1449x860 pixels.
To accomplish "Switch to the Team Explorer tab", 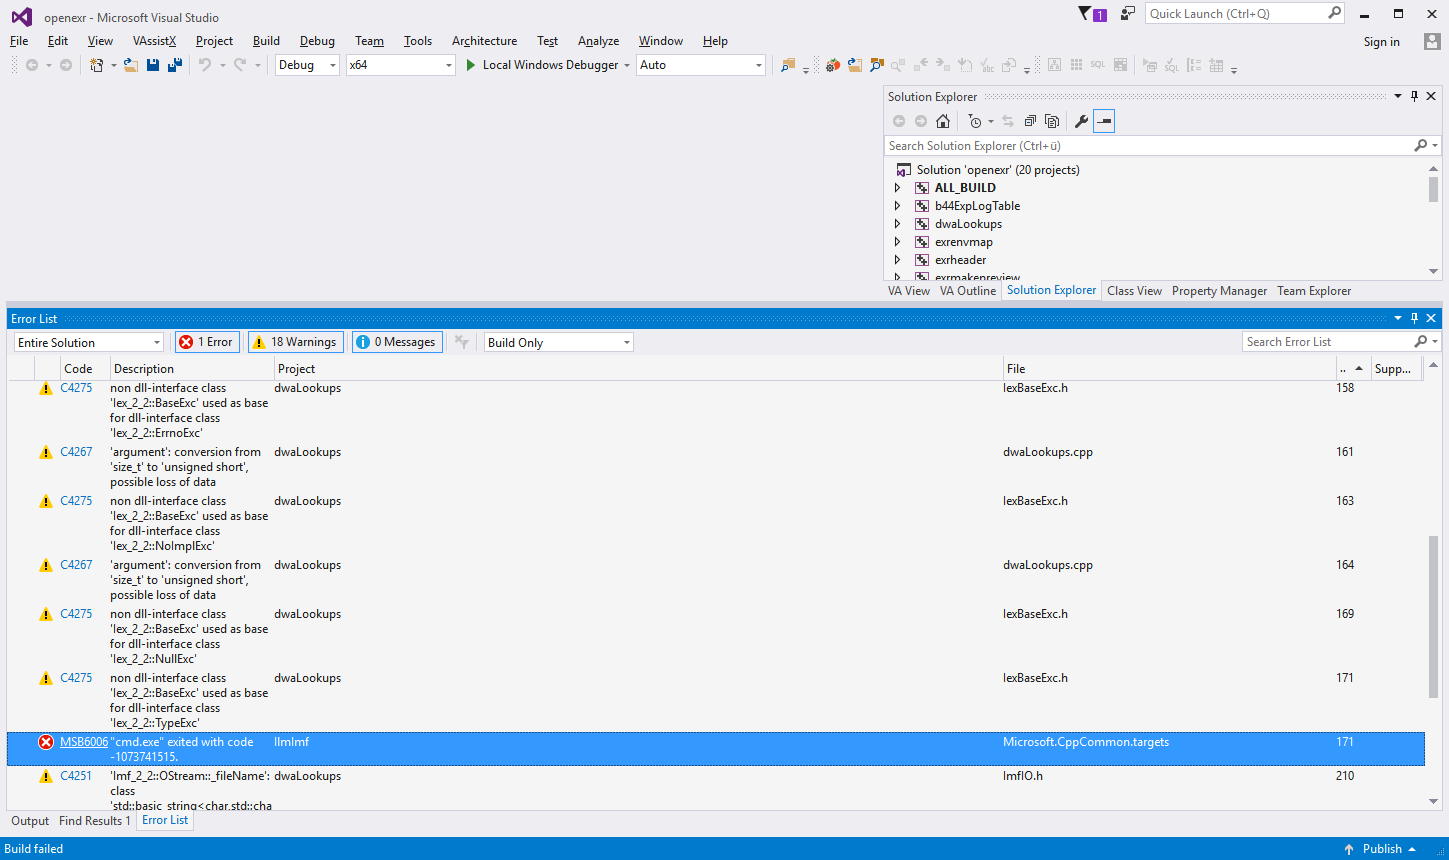I will (1314, 291).
